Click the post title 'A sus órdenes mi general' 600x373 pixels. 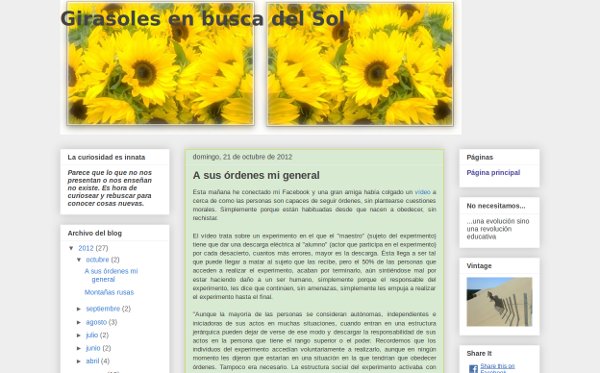[x=256, y=175]
